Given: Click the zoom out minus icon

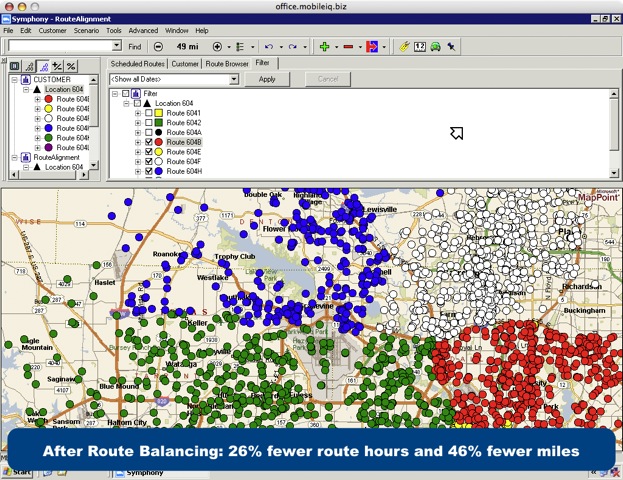Looking at the screenshot, I should pos(159,47).
